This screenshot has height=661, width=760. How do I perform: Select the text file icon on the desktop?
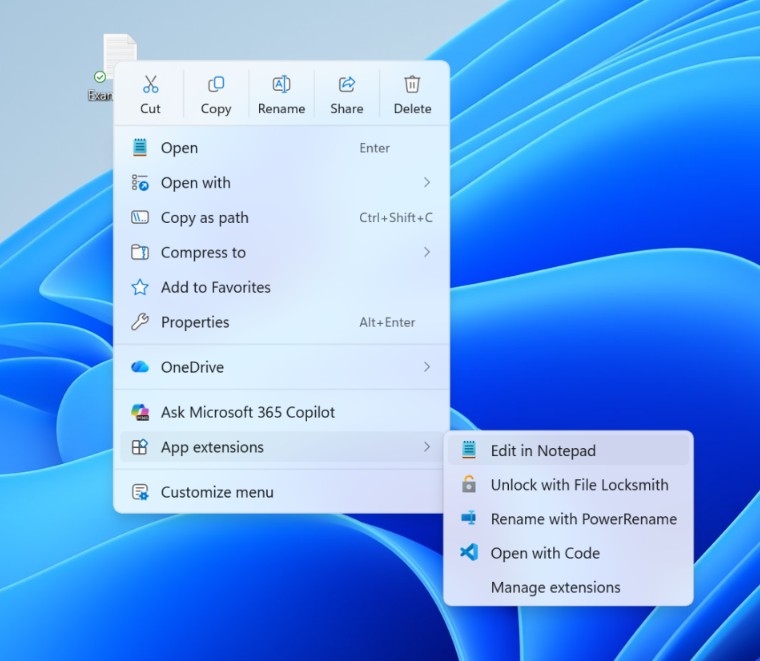pyautogui.click(x=119, y=48)
